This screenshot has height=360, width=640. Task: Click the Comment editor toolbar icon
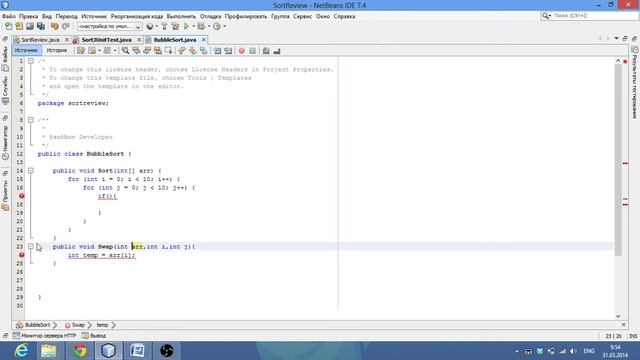click(266, 51)
